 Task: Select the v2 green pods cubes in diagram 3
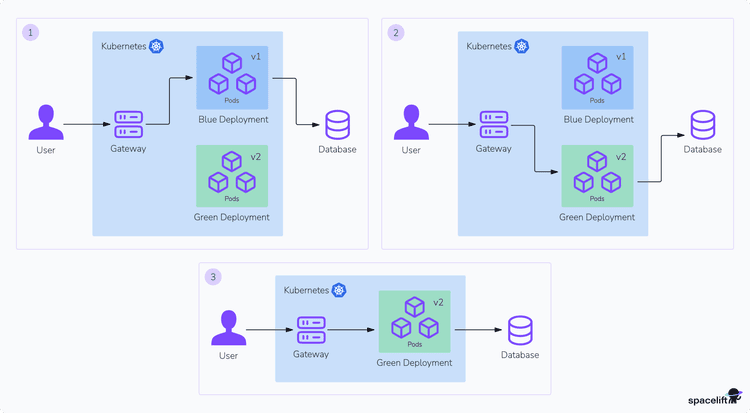pyautogui.click(x=415, y=318)
